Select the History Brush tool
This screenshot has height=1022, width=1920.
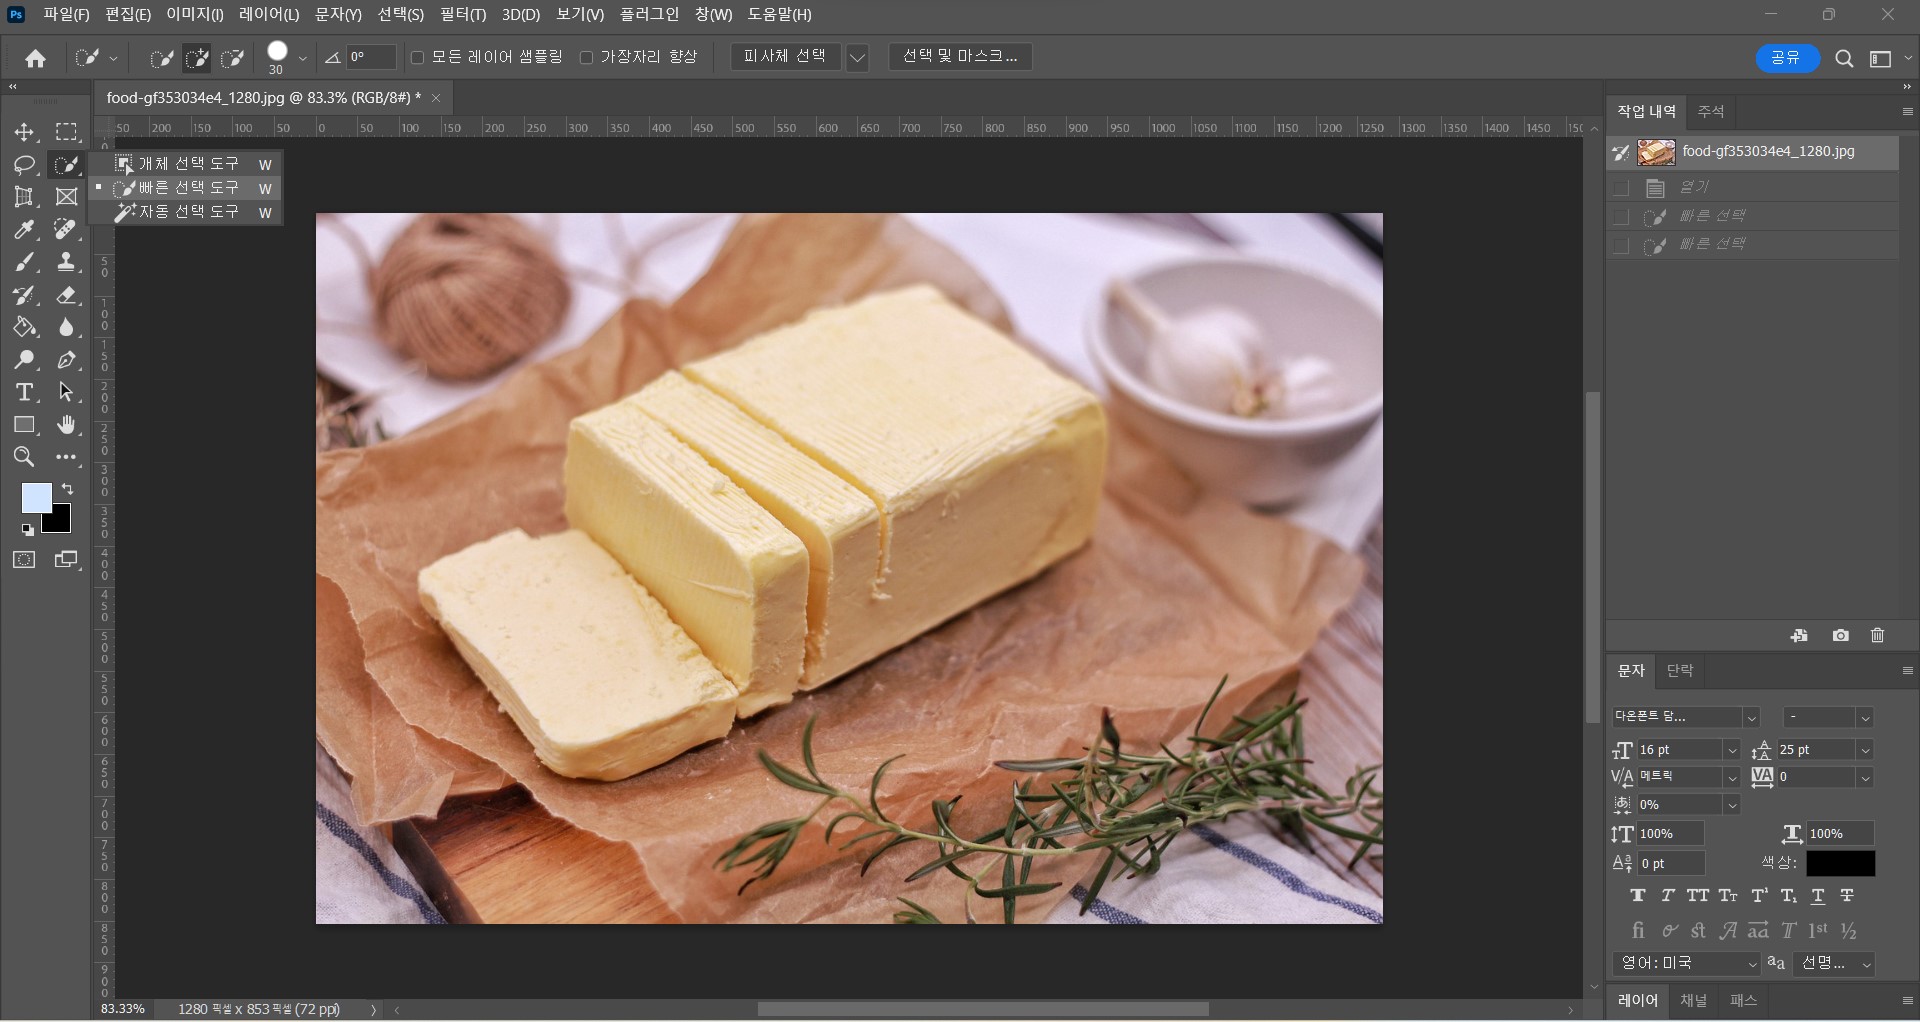(x=24, y=295)
